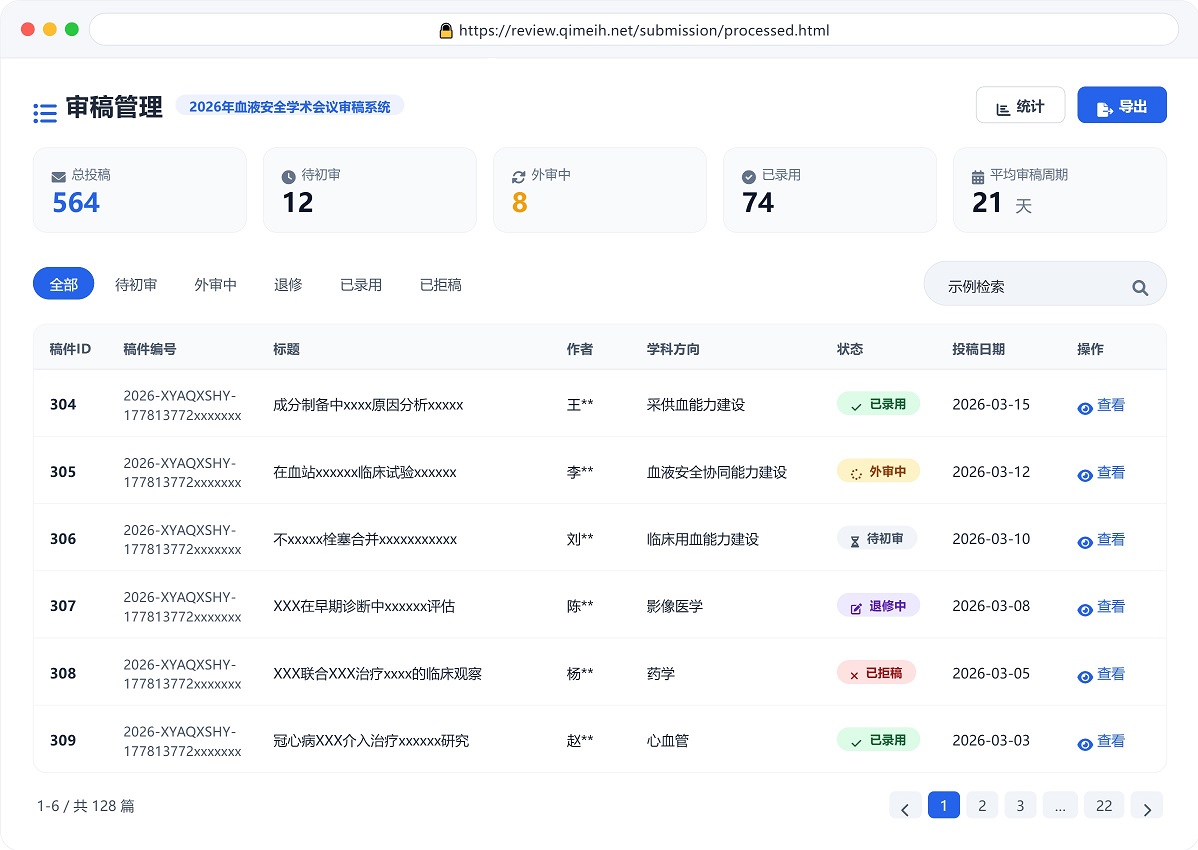
Task: Click 外审中 status badge in row 305
Action: (878, 471)
